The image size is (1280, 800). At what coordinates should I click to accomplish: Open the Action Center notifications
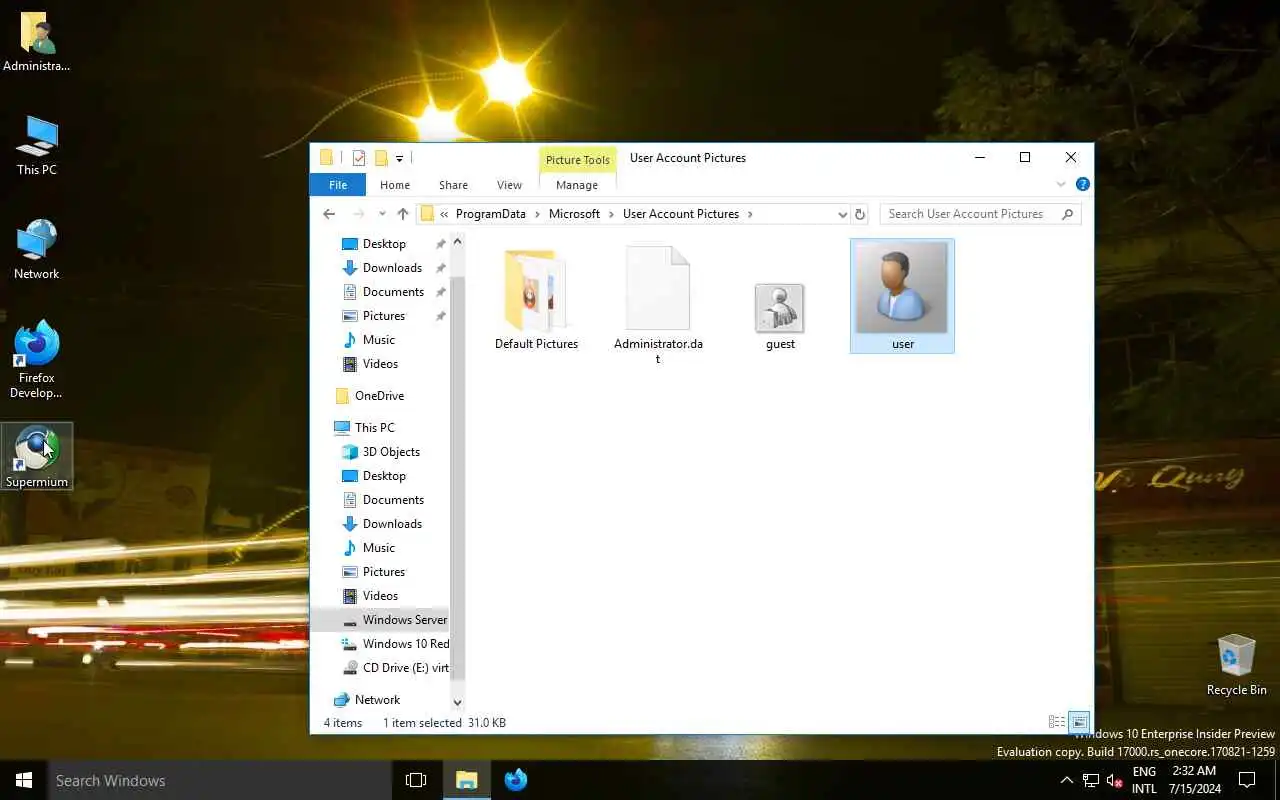(1247, 780)
